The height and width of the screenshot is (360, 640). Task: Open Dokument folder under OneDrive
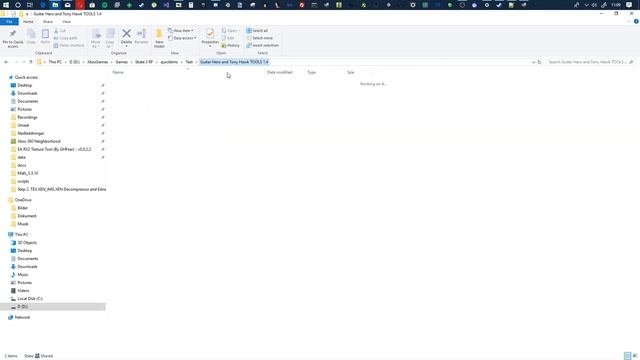[x=27, y=216]
